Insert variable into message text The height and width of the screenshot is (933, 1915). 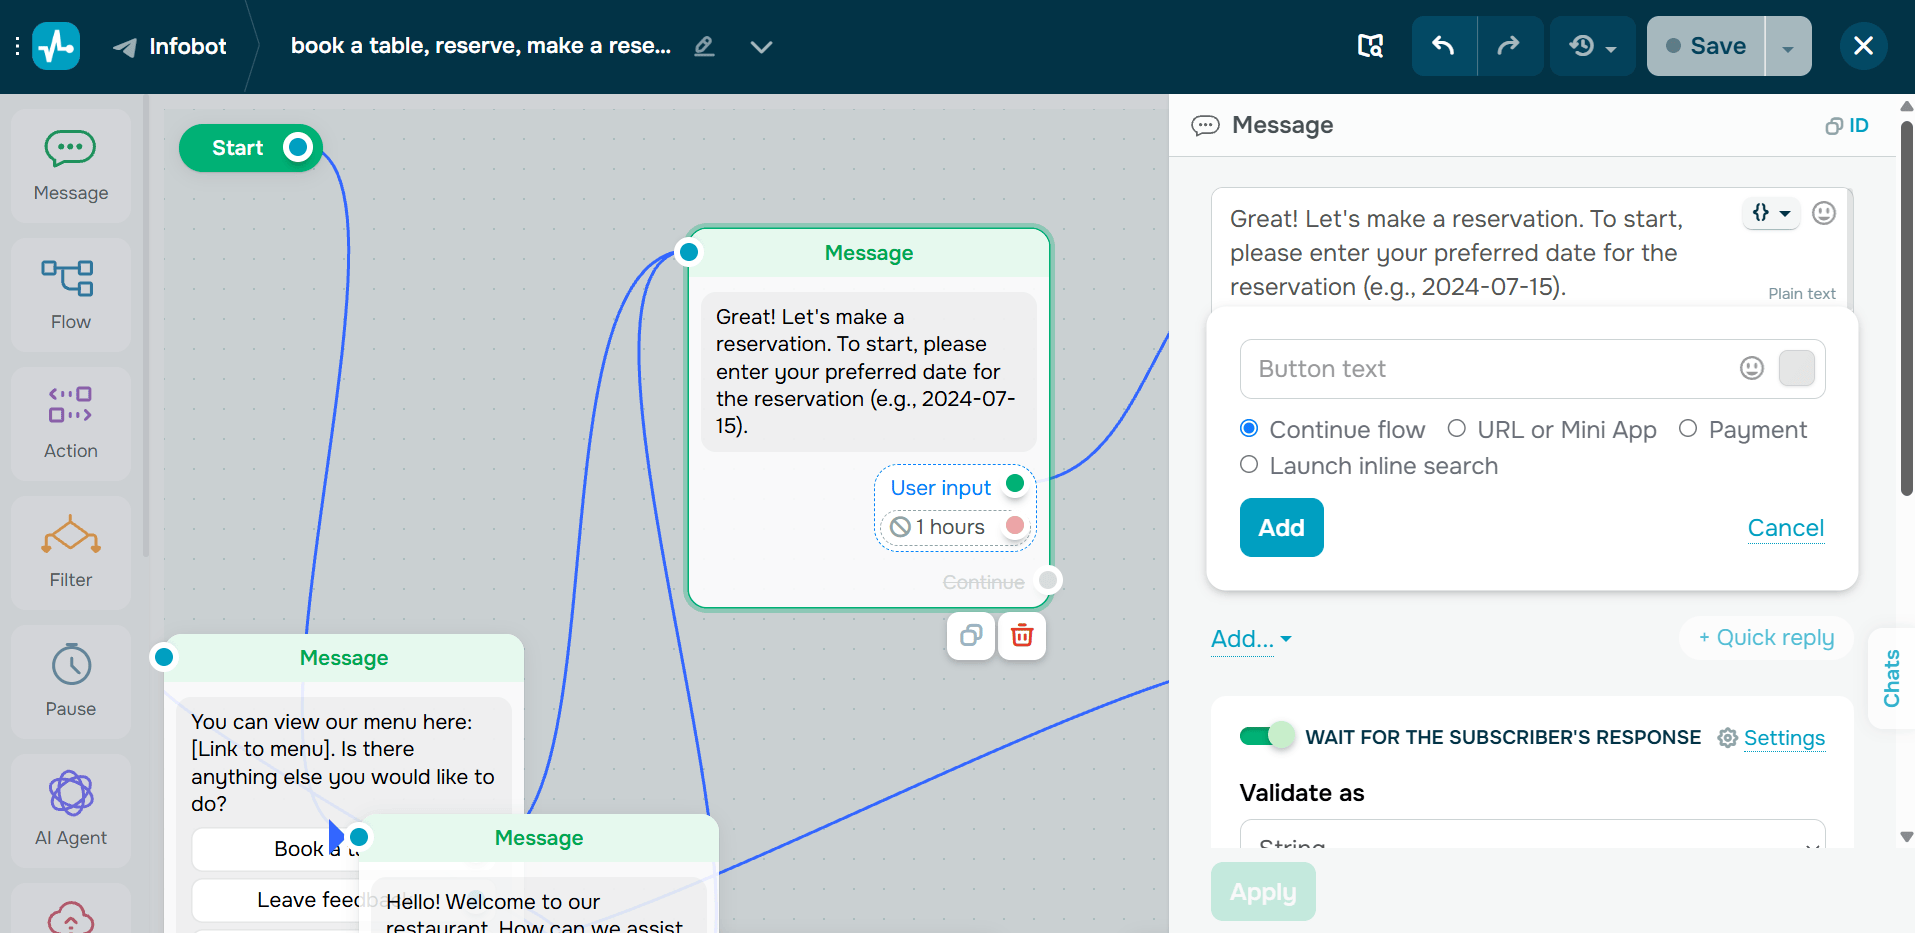point(1771,213)
